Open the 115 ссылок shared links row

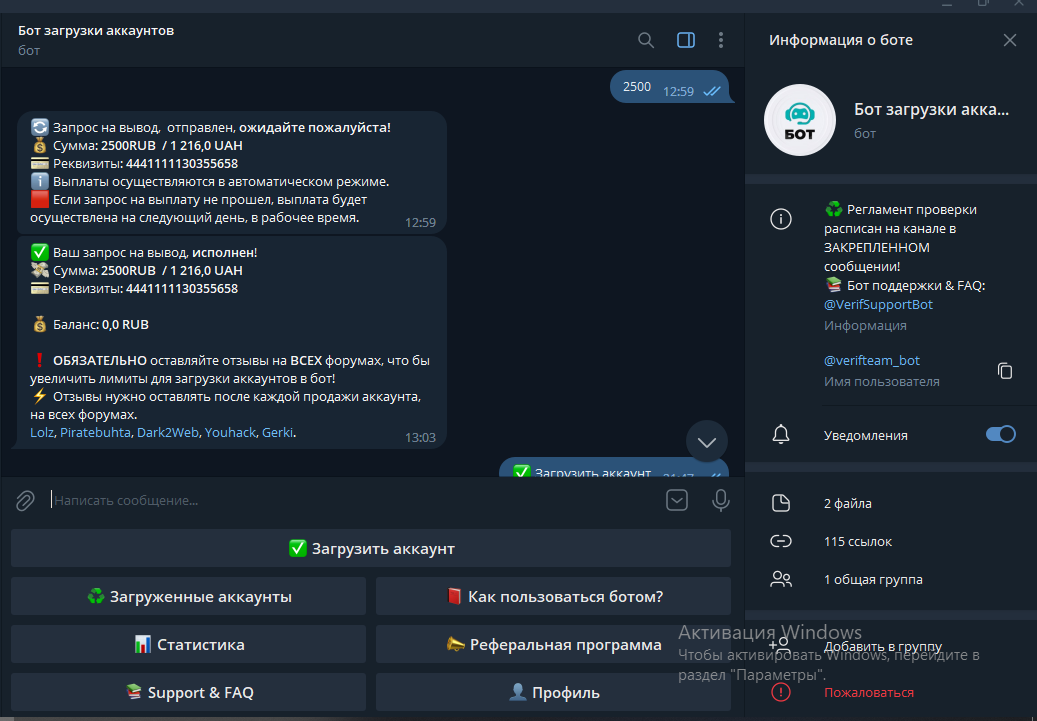point(857,541)
